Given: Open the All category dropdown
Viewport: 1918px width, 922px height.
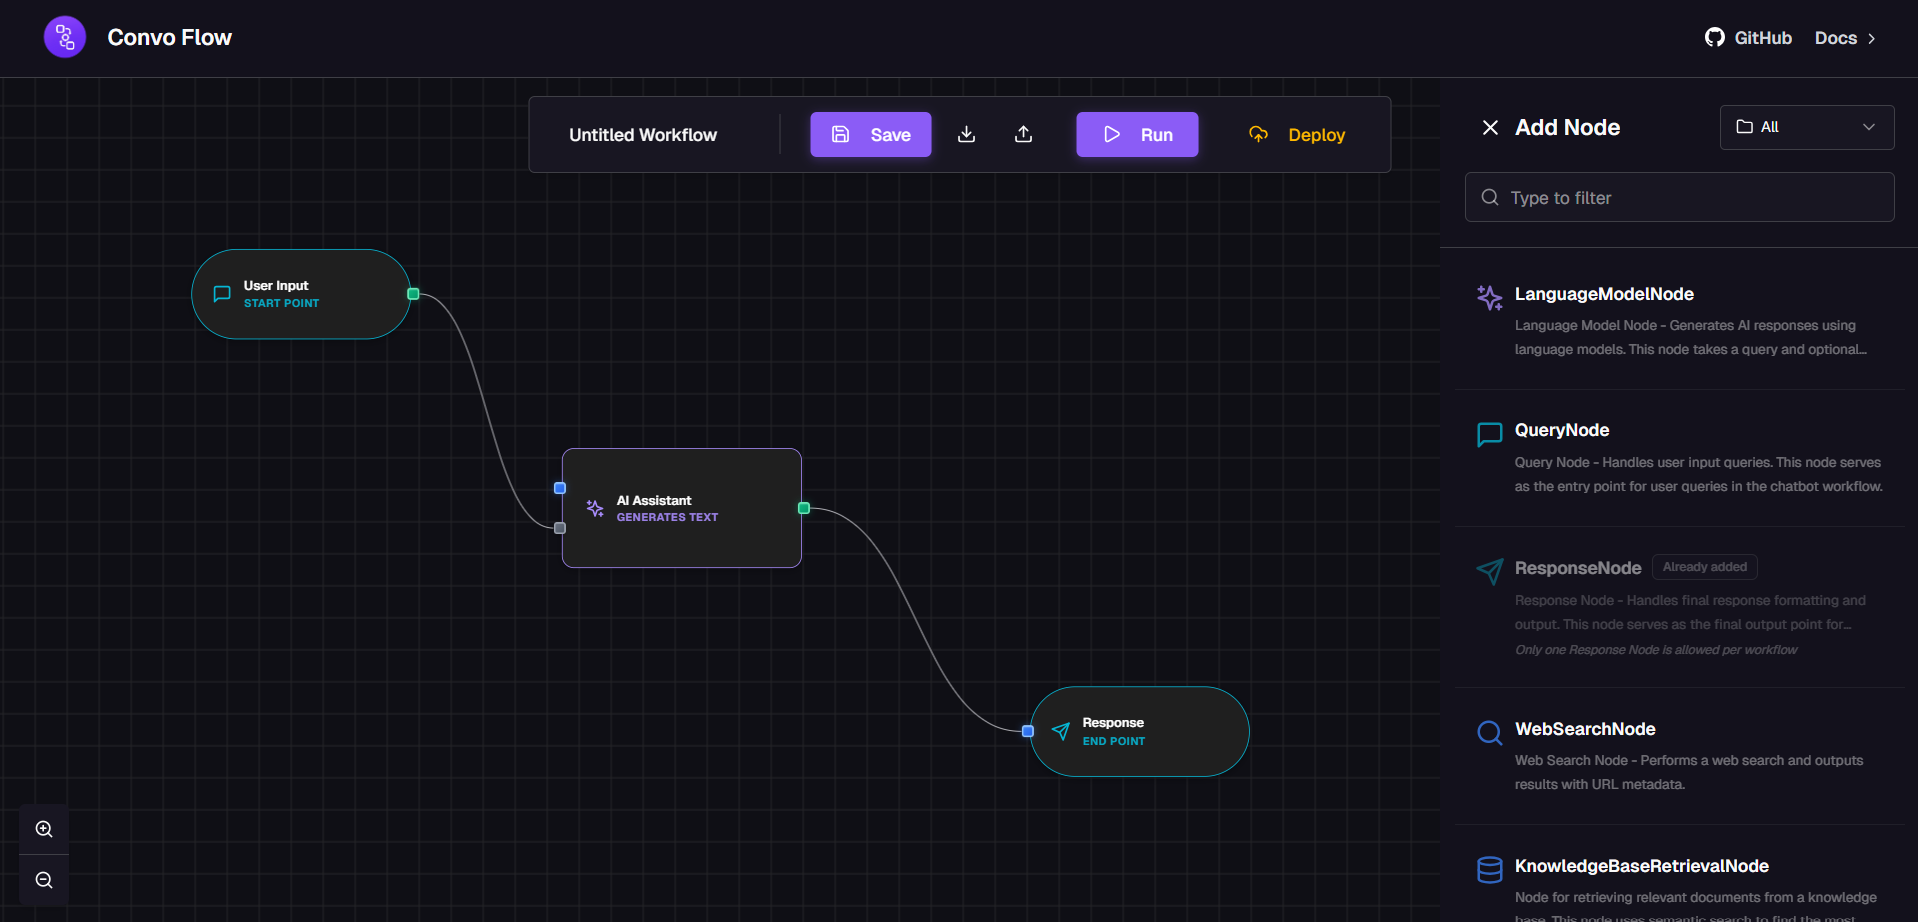Looking at the screenshot, I should [1805, 127].
